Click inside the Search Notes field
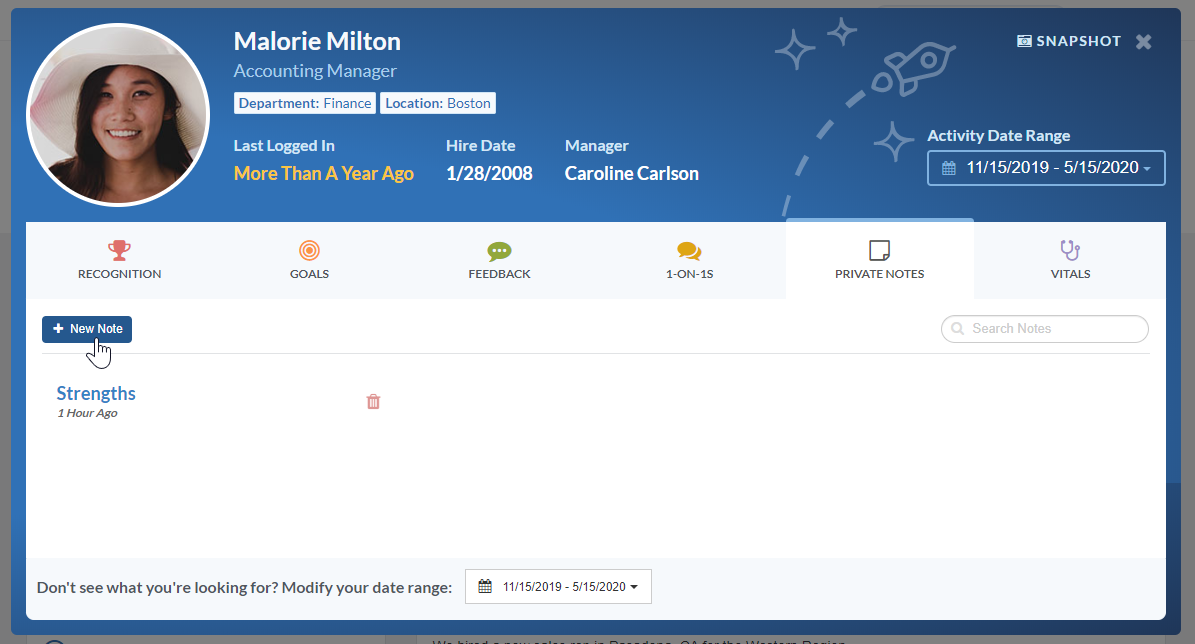1195x644 pixels. click(1044, 329)
